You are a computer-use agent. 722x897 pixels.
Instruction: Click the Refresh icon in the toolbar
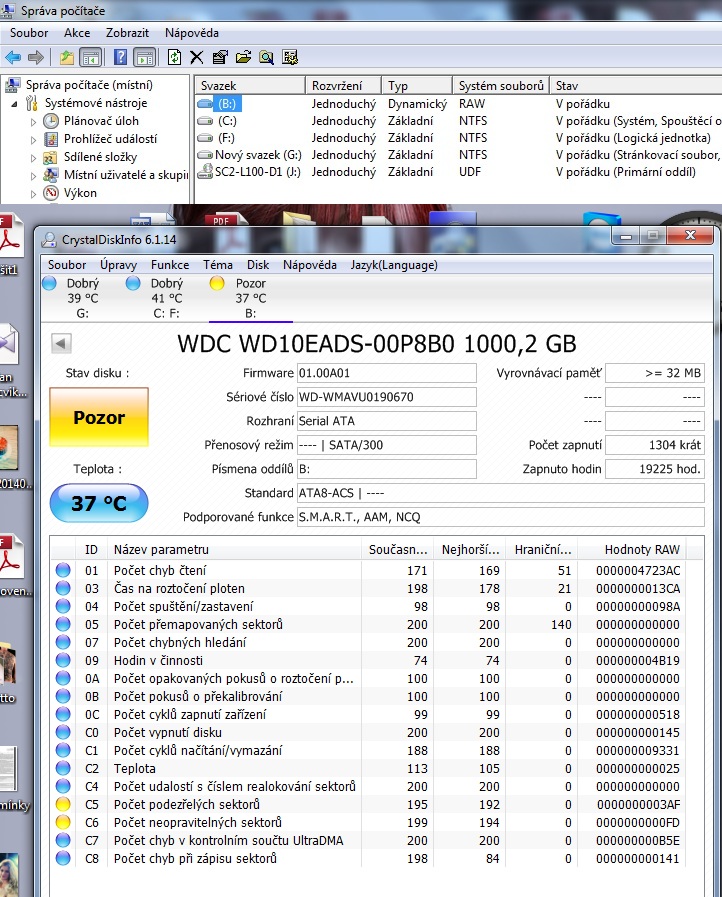point(174,57)
